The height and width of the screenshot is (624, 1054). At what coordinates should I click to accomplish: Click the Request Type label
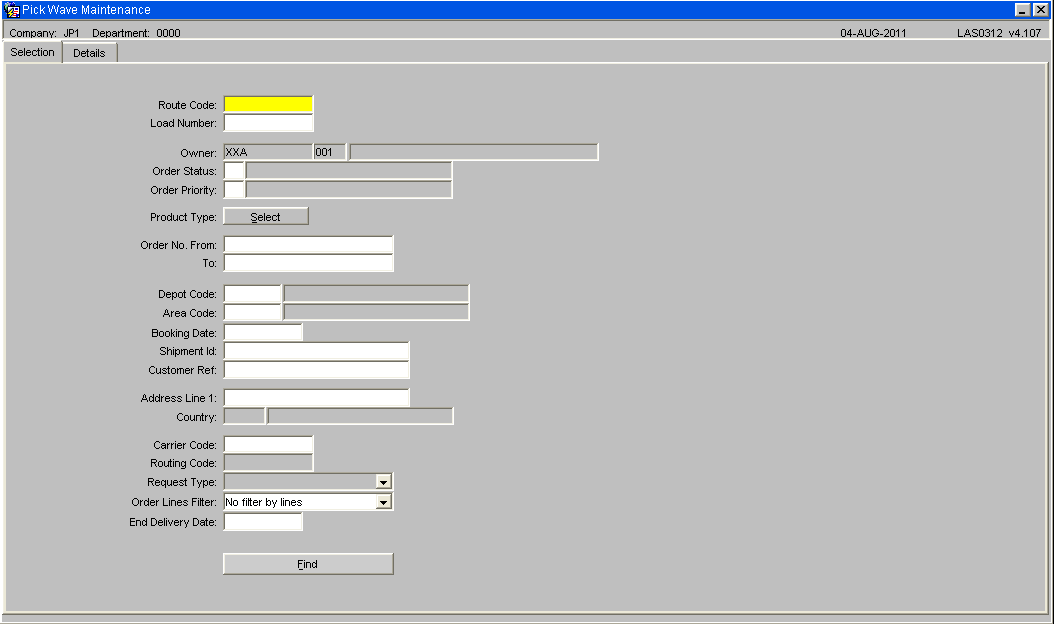(x=182, y=482)
